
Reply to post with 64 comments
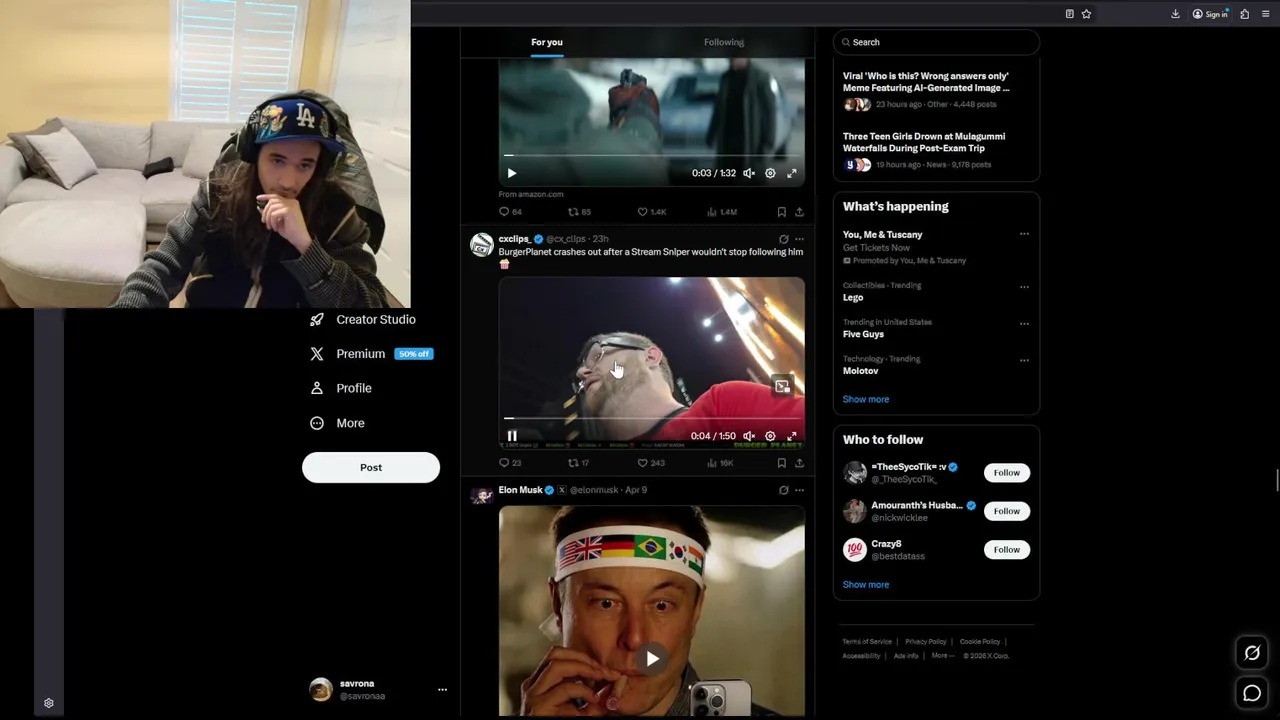click(x=510, y=212)
